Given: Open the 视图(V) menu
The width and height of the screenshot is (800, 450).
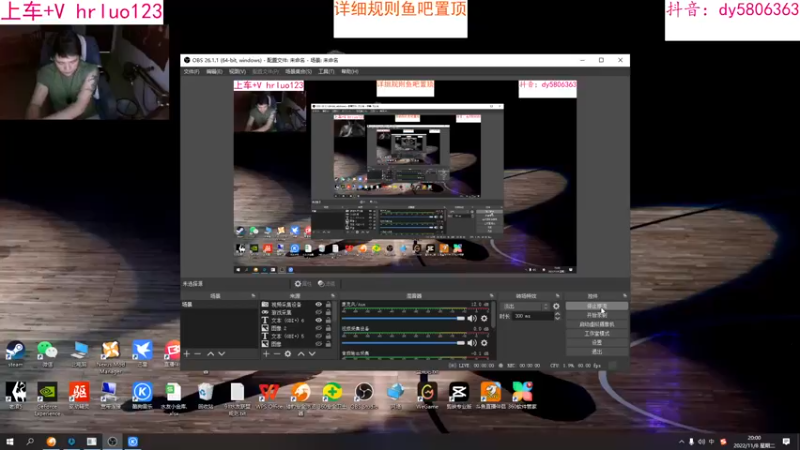Looking at the screenshot, I should coord(237,72).
